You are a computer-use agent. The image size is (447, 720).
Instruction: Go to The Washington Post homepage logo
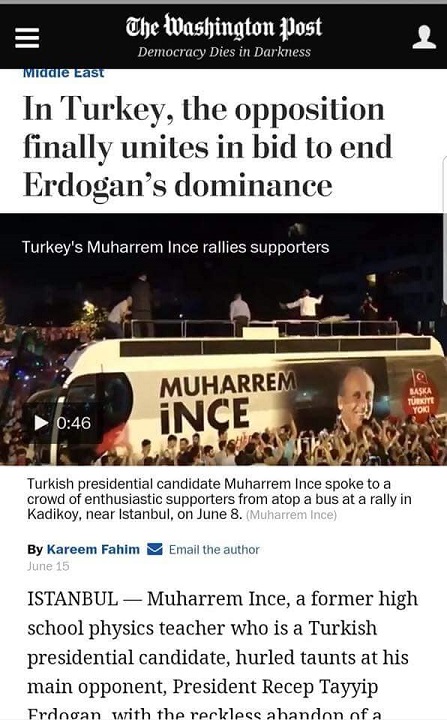coord(224,27)
